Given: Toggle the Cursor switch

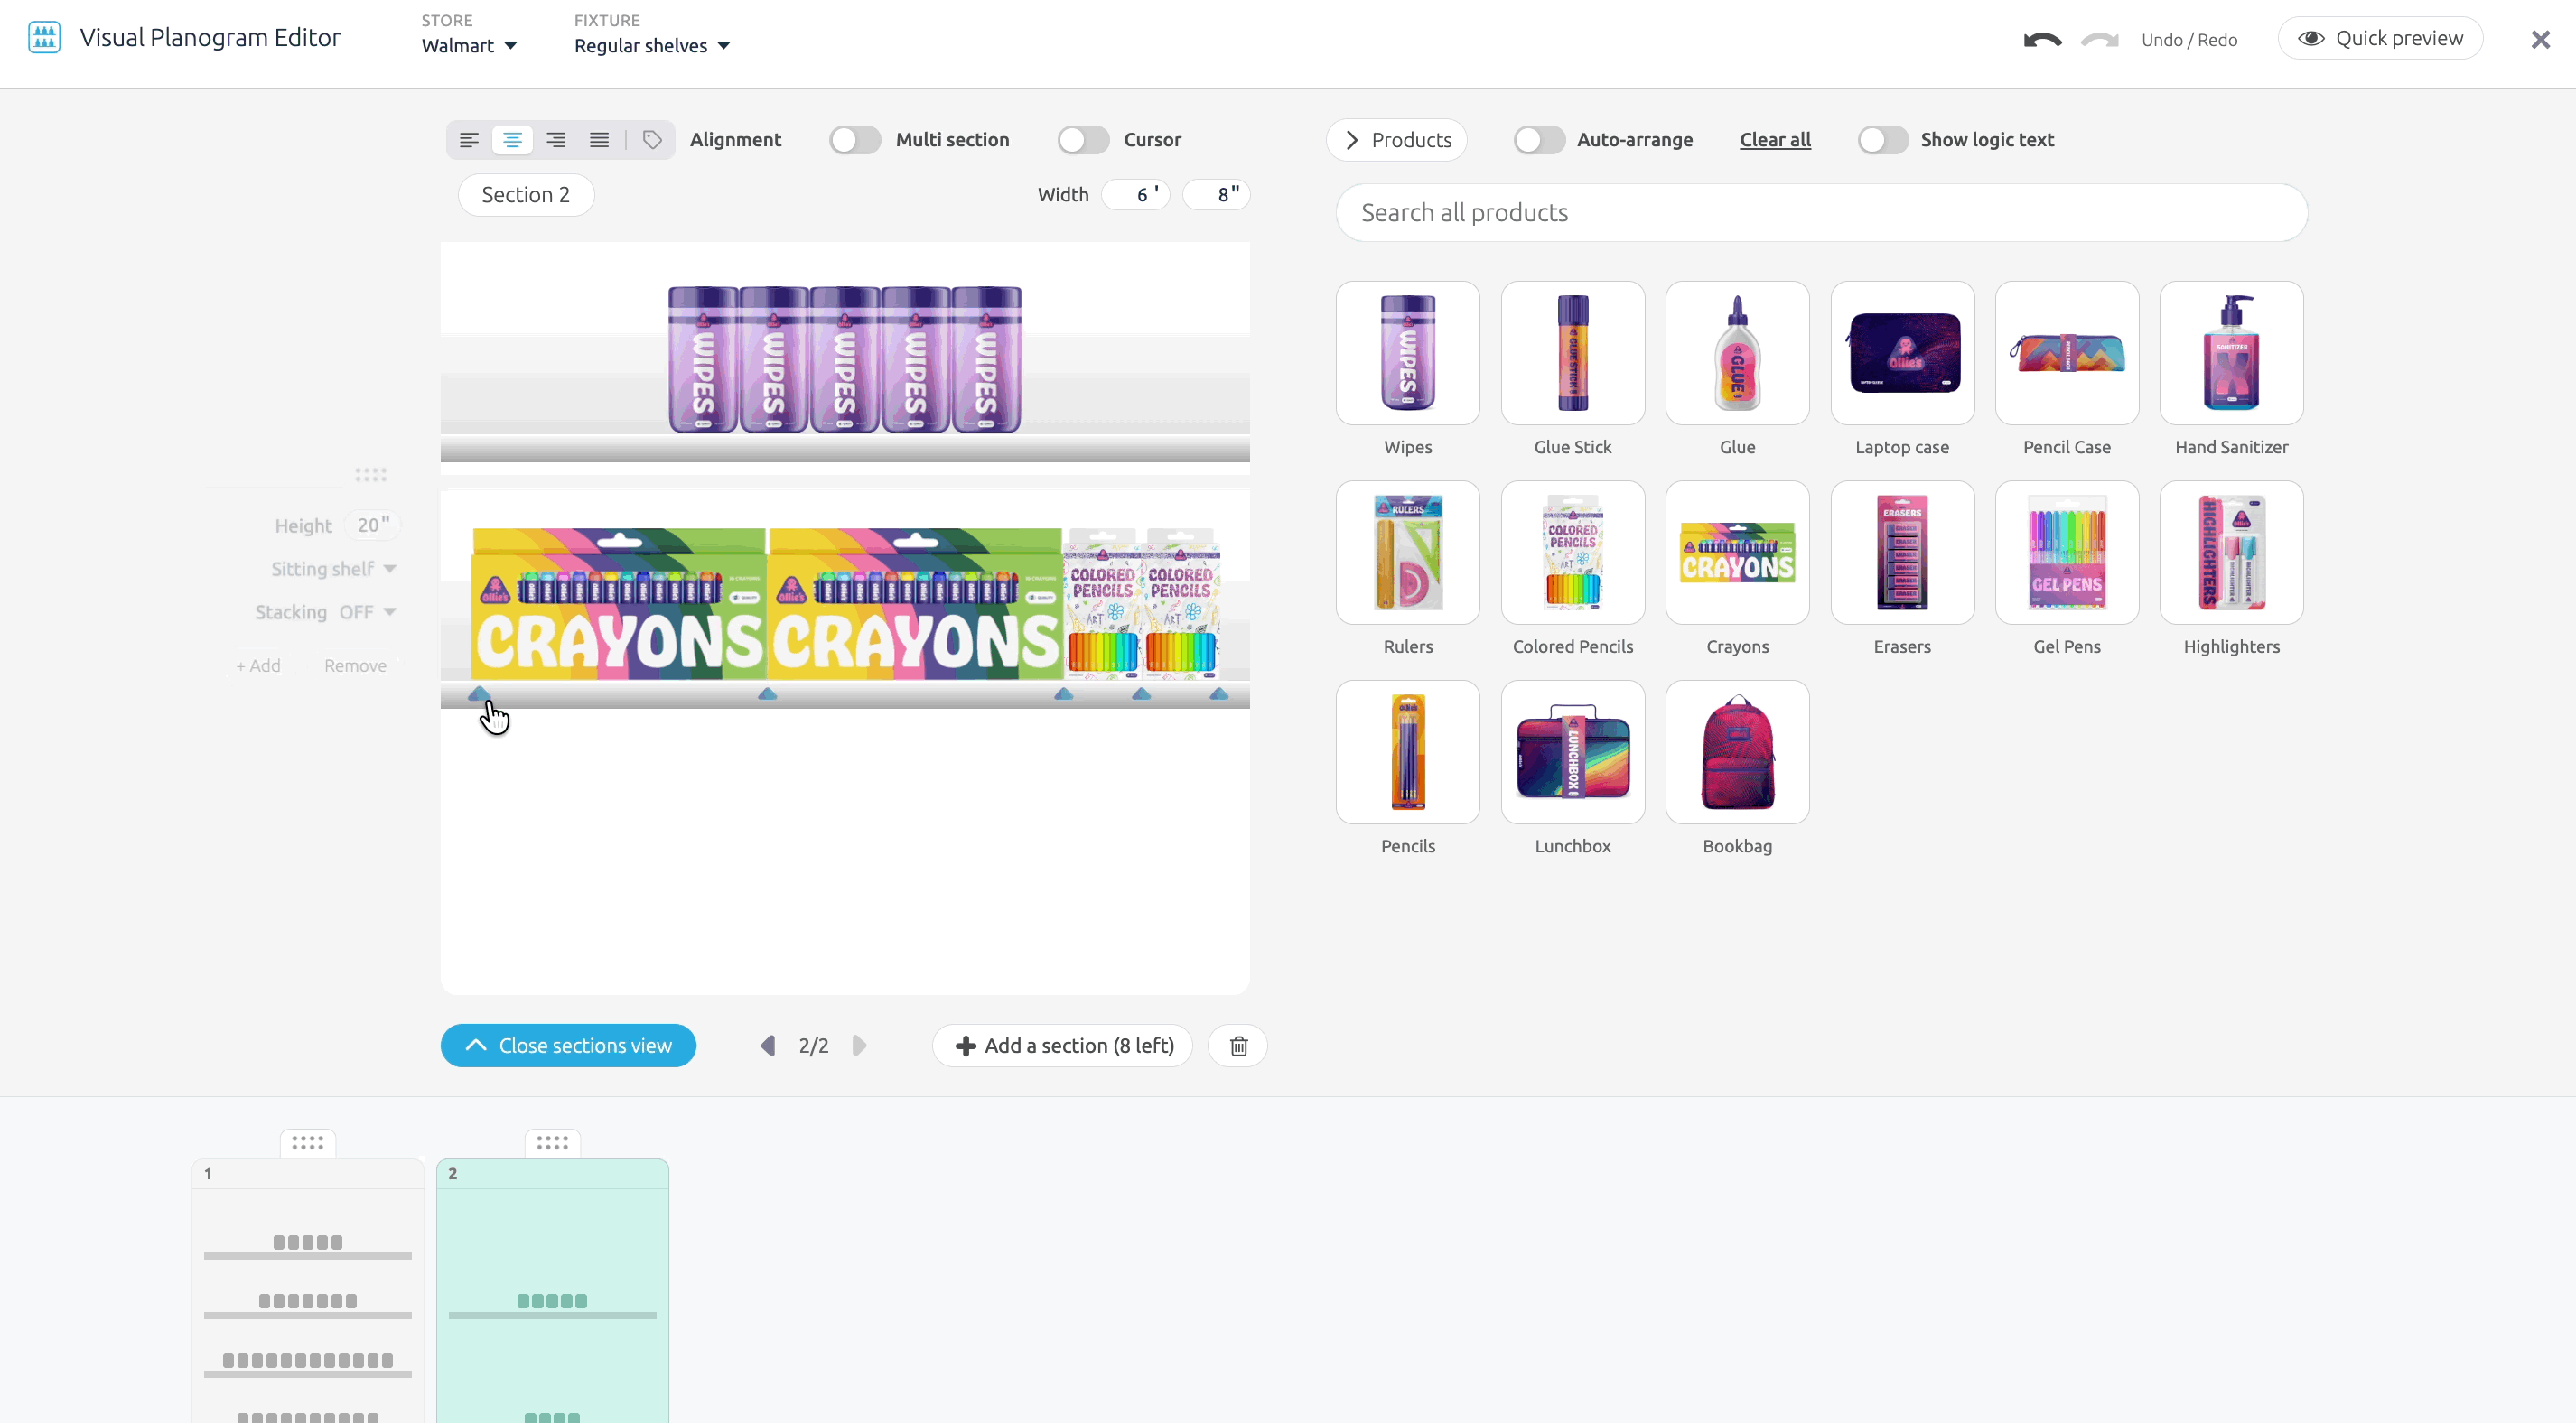Looking at the screenshot, I should [1083, 140].
